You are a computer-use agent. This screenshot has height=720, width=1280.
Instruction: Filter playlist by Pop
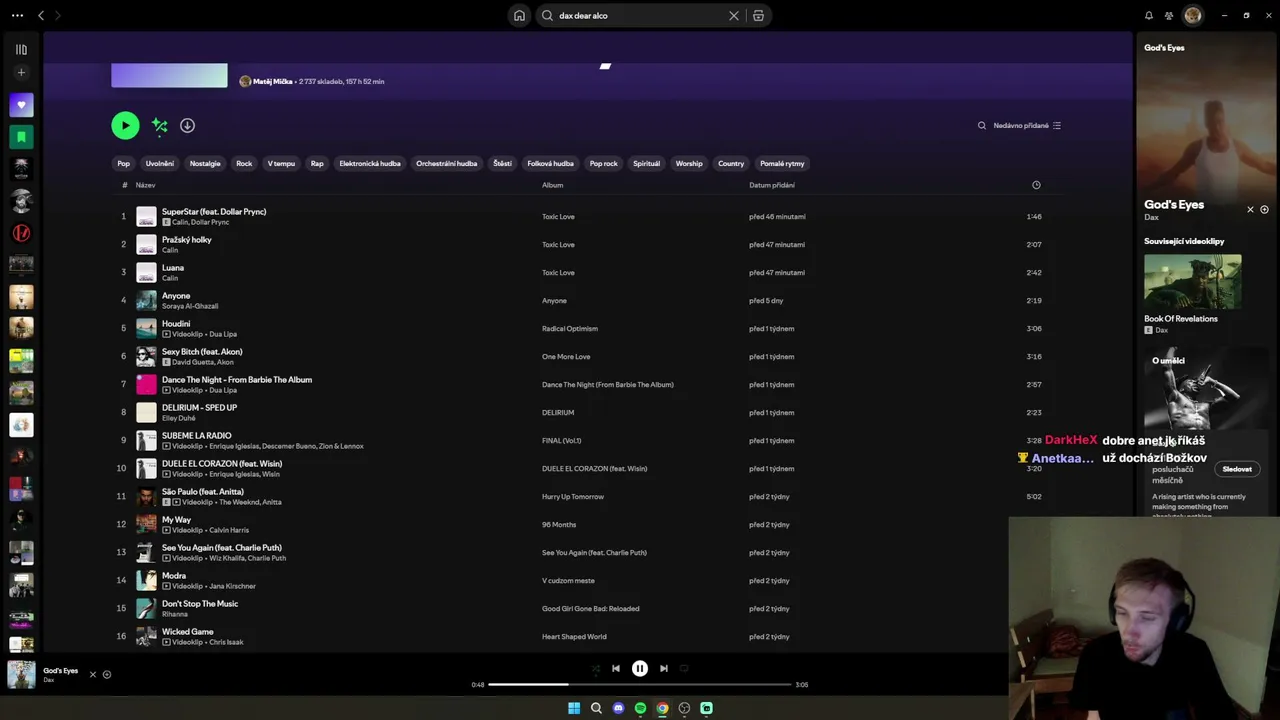coord(123,164)
